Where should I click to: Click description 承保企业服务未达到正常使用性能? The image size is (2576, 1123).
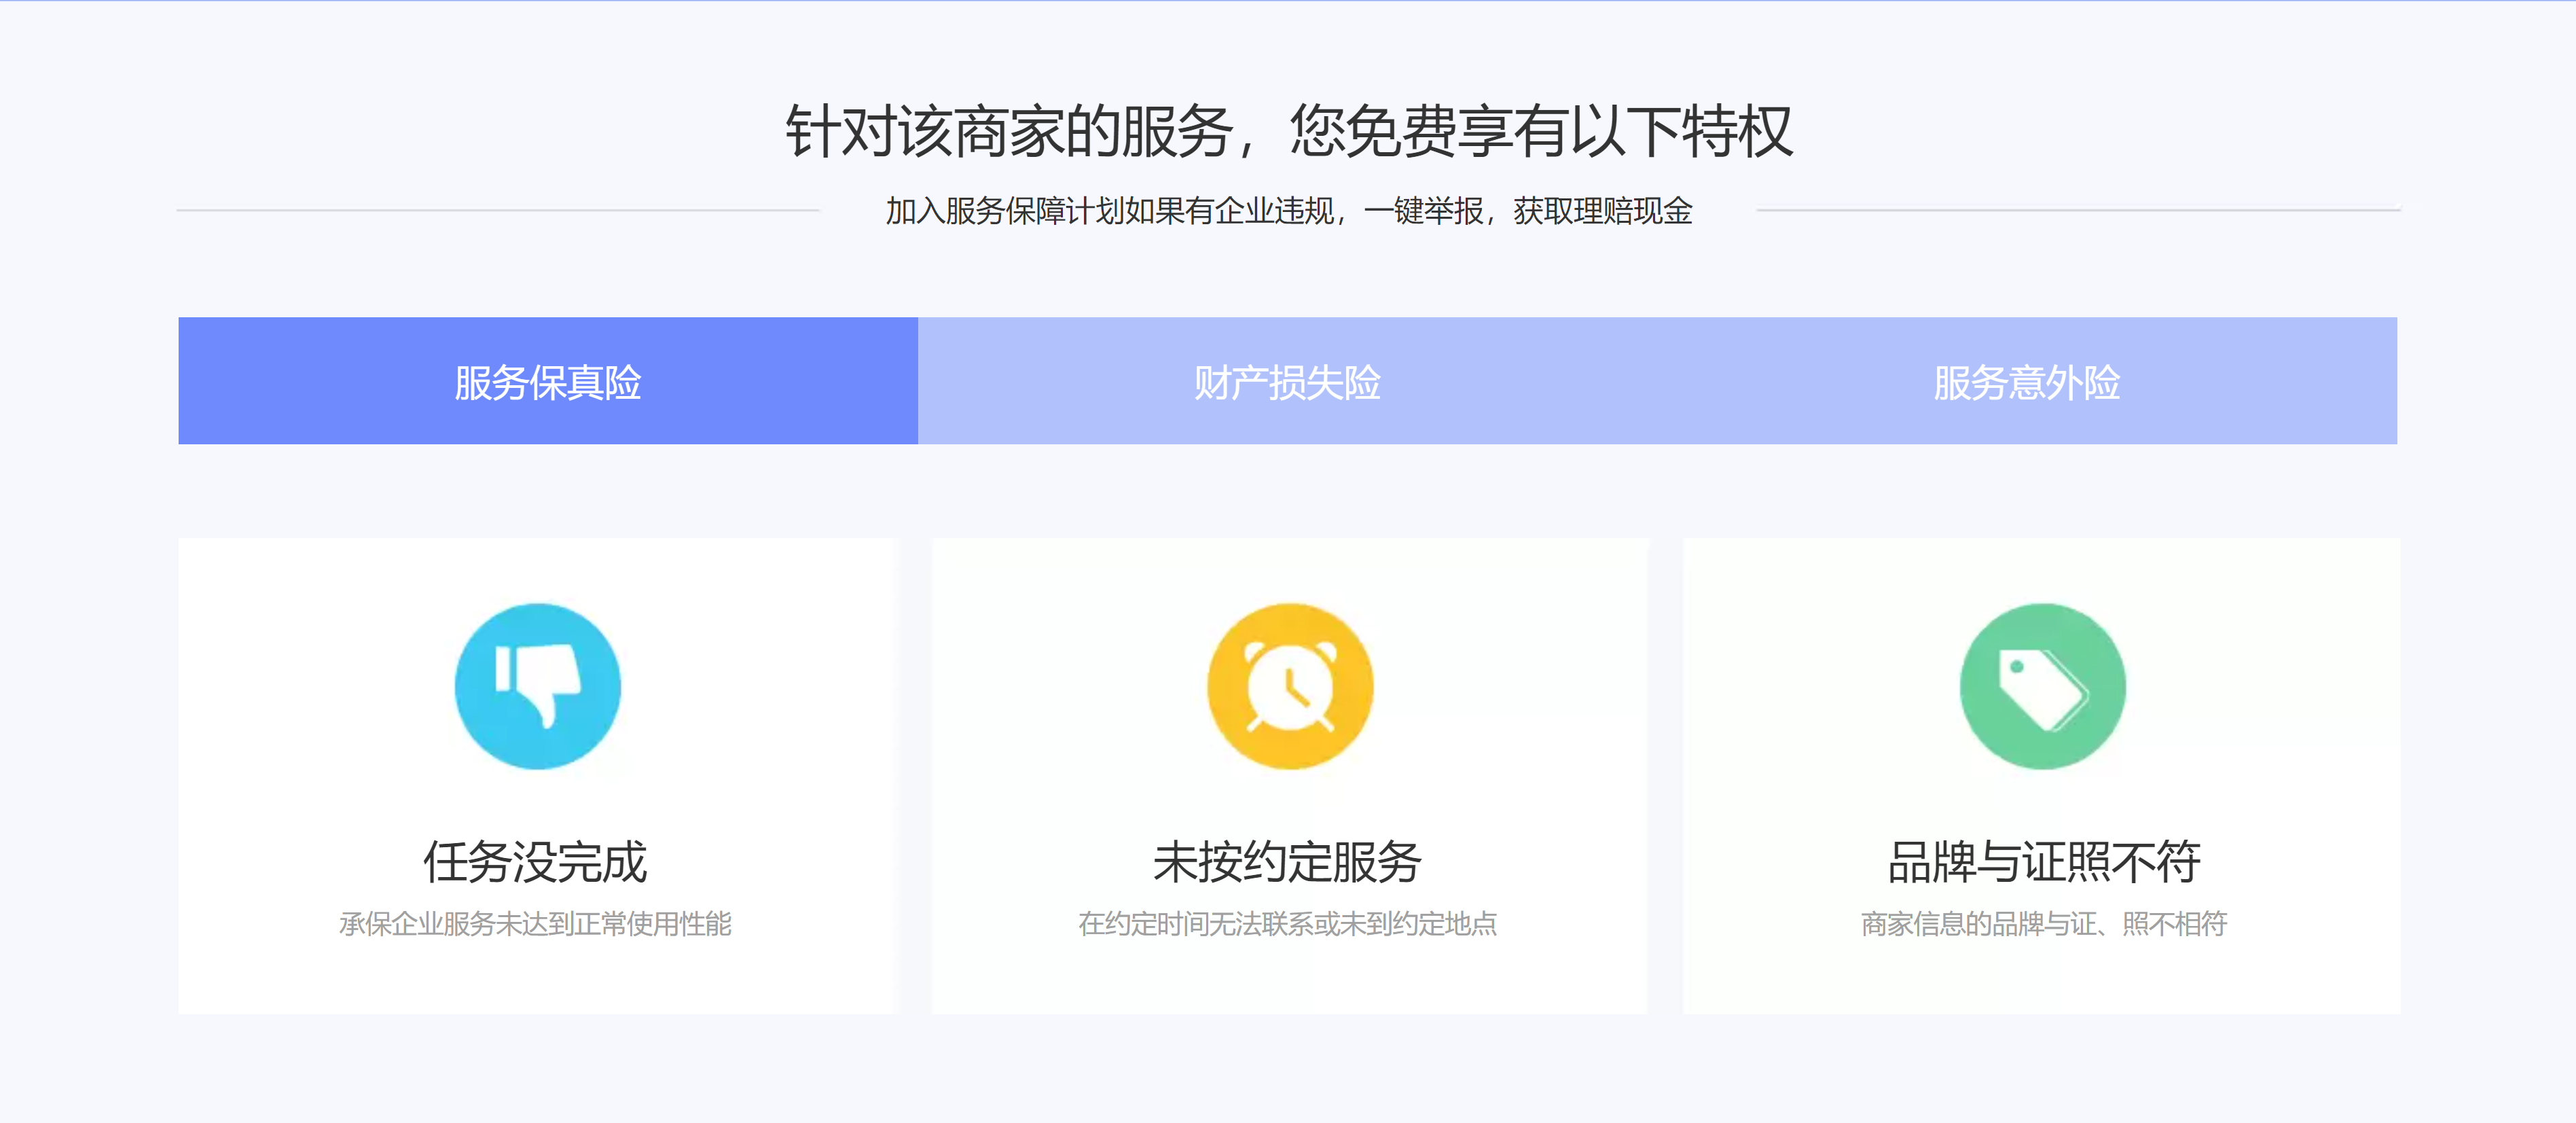pos(535,923)
